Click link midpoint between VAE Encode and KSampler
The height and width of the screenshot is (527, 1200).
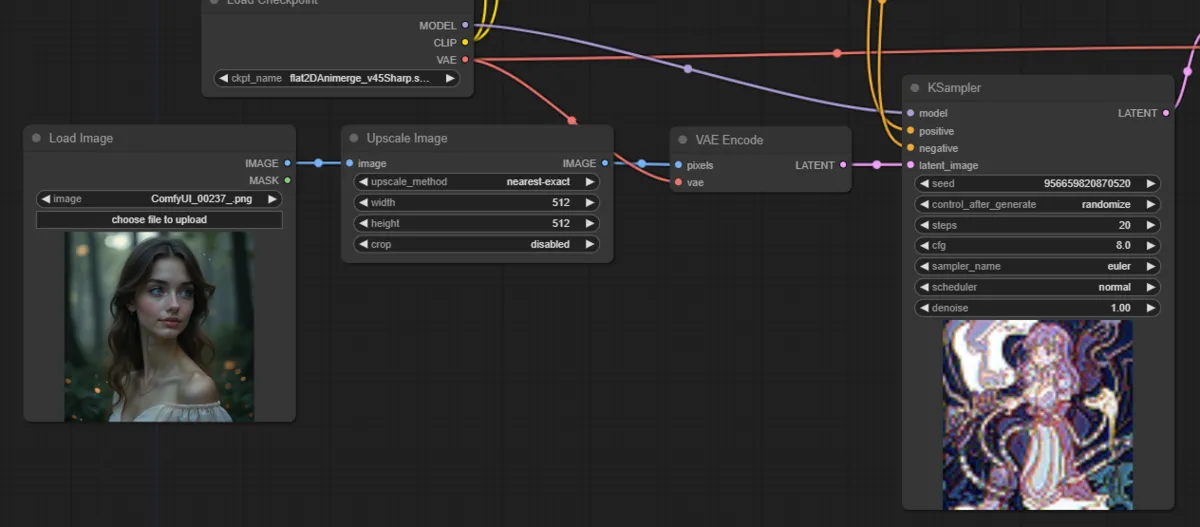coord(877,165)
